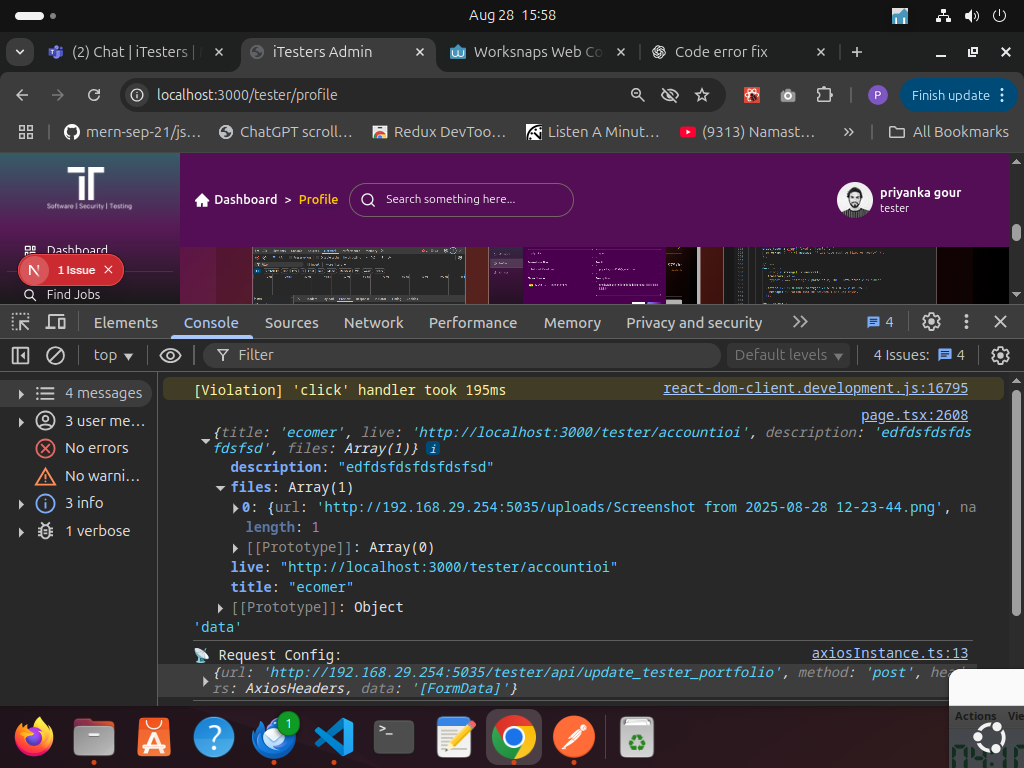Click the bookmark star icon
The width and height of the screenshot is (1024, 768).
[702, 95]
